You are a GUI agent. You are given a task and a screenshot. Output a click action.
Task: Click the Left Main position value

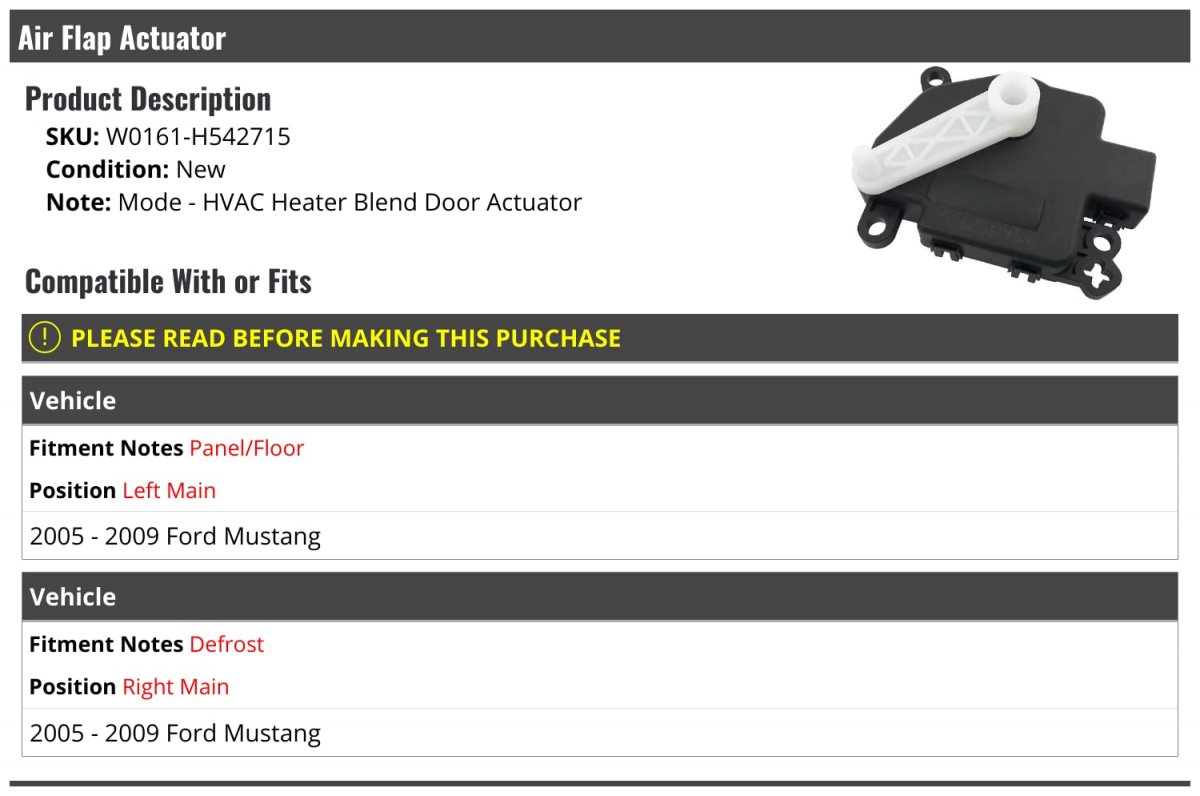[x=169, y=490]
